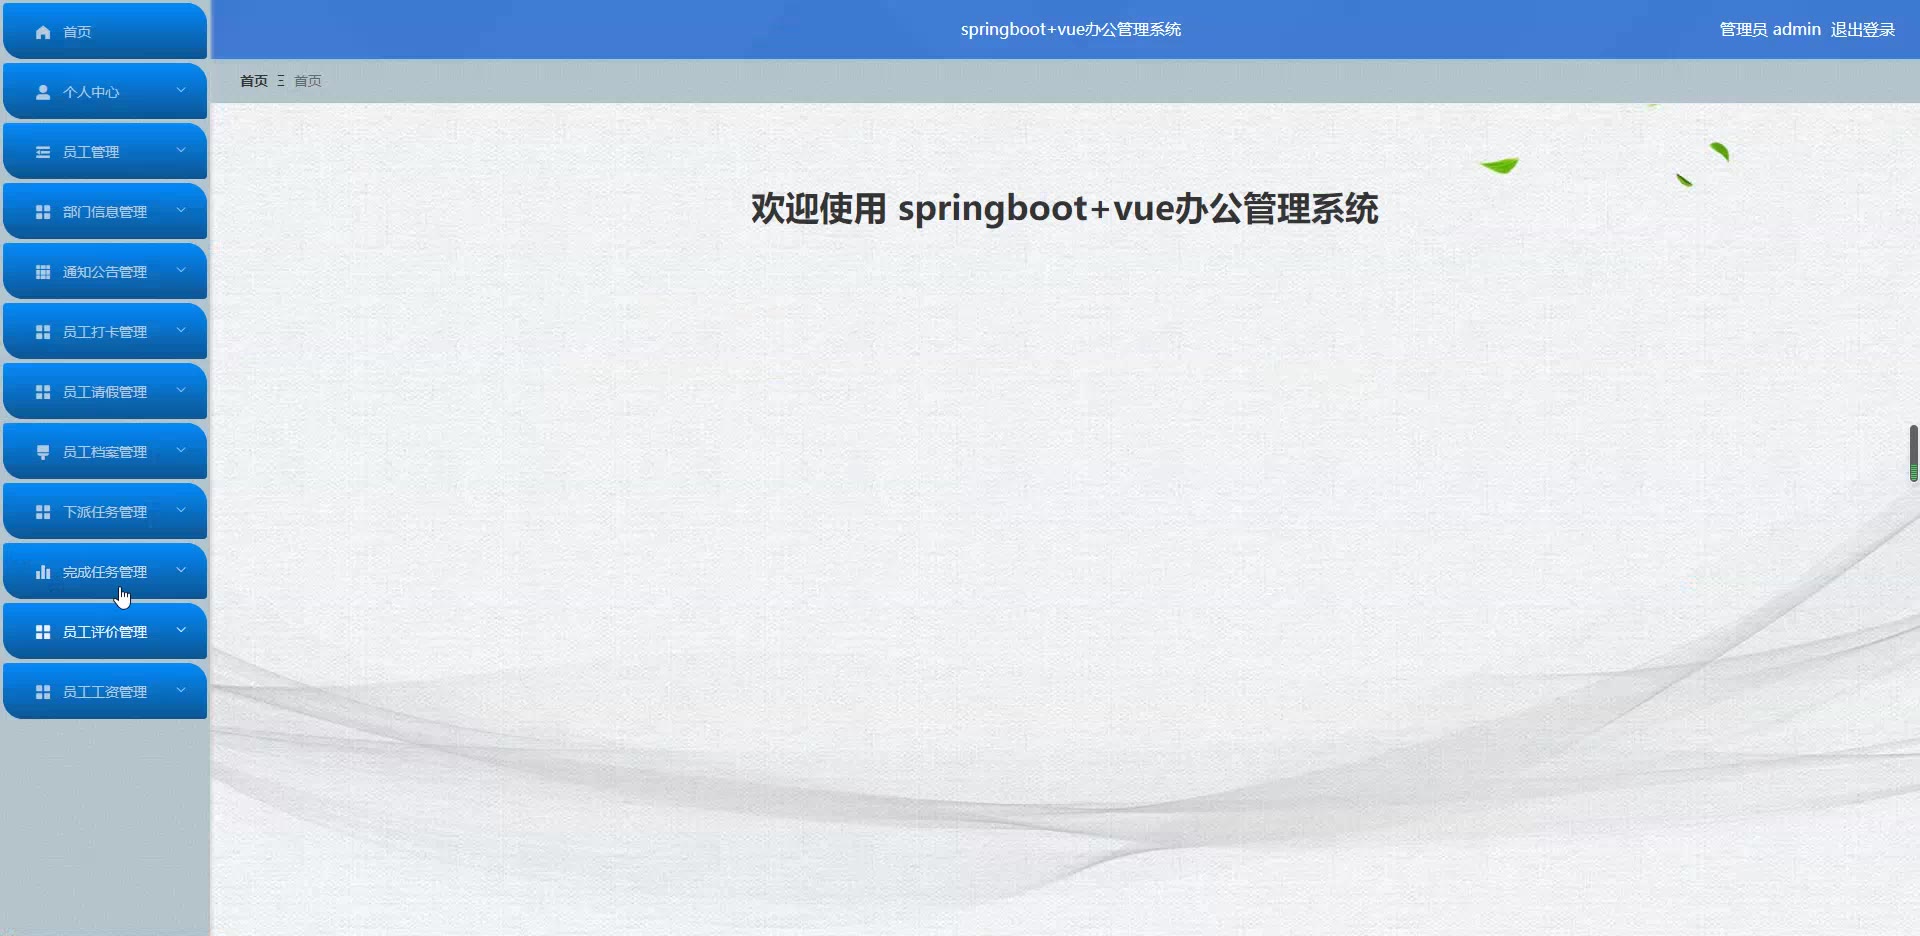Expand 通知公告管理 with its chevron arrow
The width and height of the screenshot is (1920, 936).
pos(181,270)
